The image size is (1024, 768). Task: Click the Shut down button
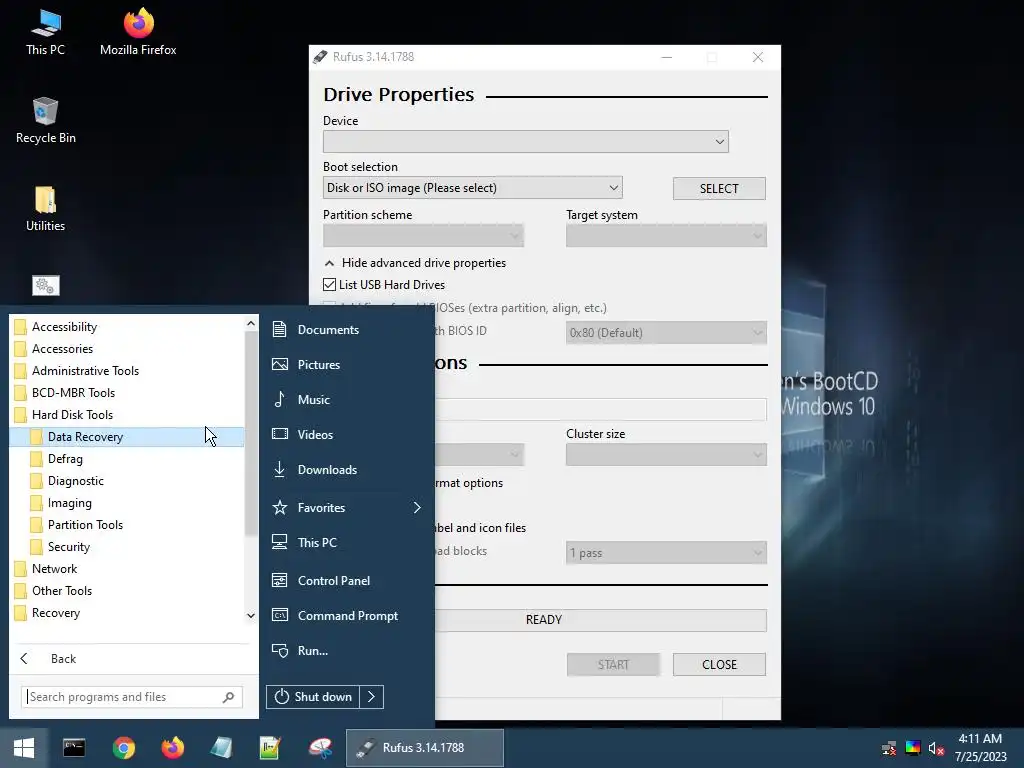click(x=312, y=697)
